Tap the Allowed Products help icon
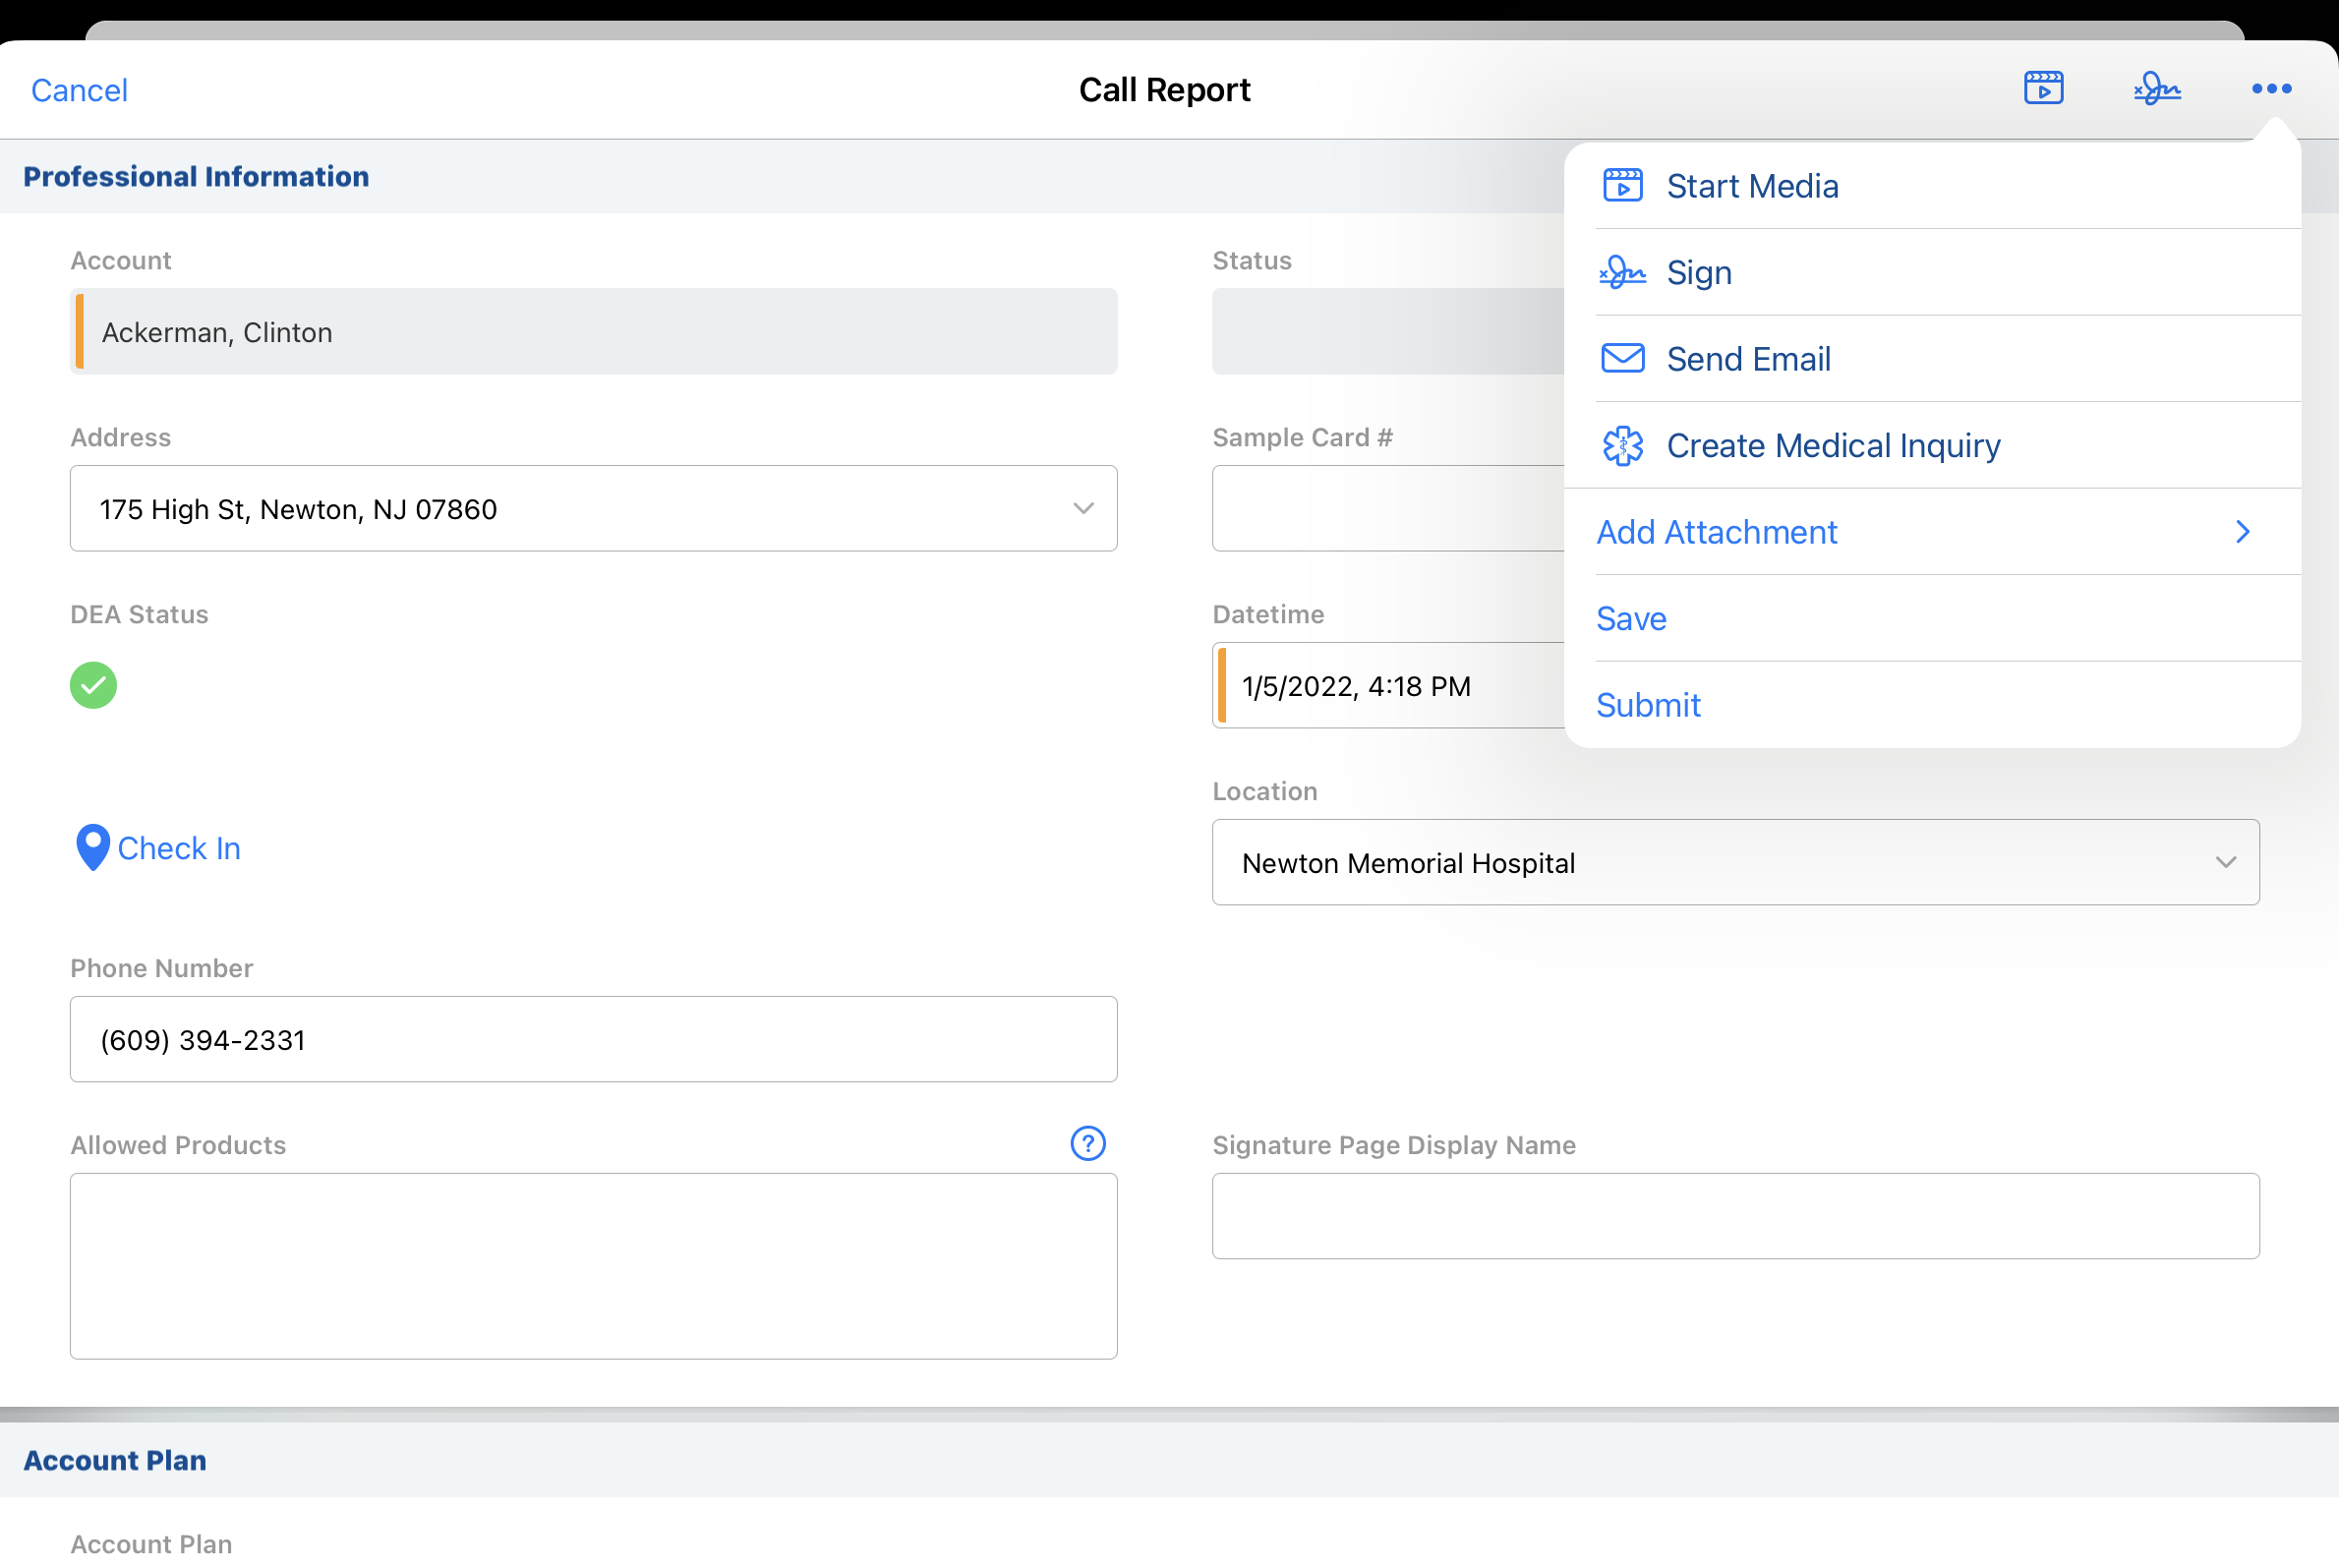Viewport: 2339px width, 1568px height. point(1087,1143)
